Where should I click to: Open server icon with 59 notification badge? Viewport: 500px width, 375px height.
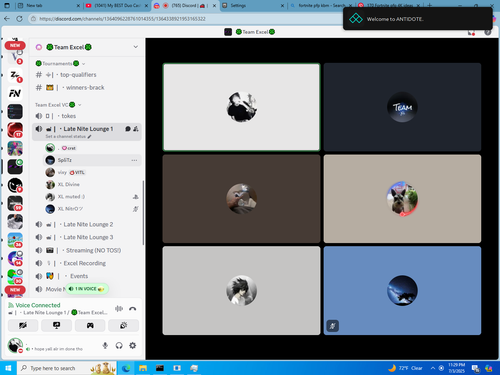15,203
